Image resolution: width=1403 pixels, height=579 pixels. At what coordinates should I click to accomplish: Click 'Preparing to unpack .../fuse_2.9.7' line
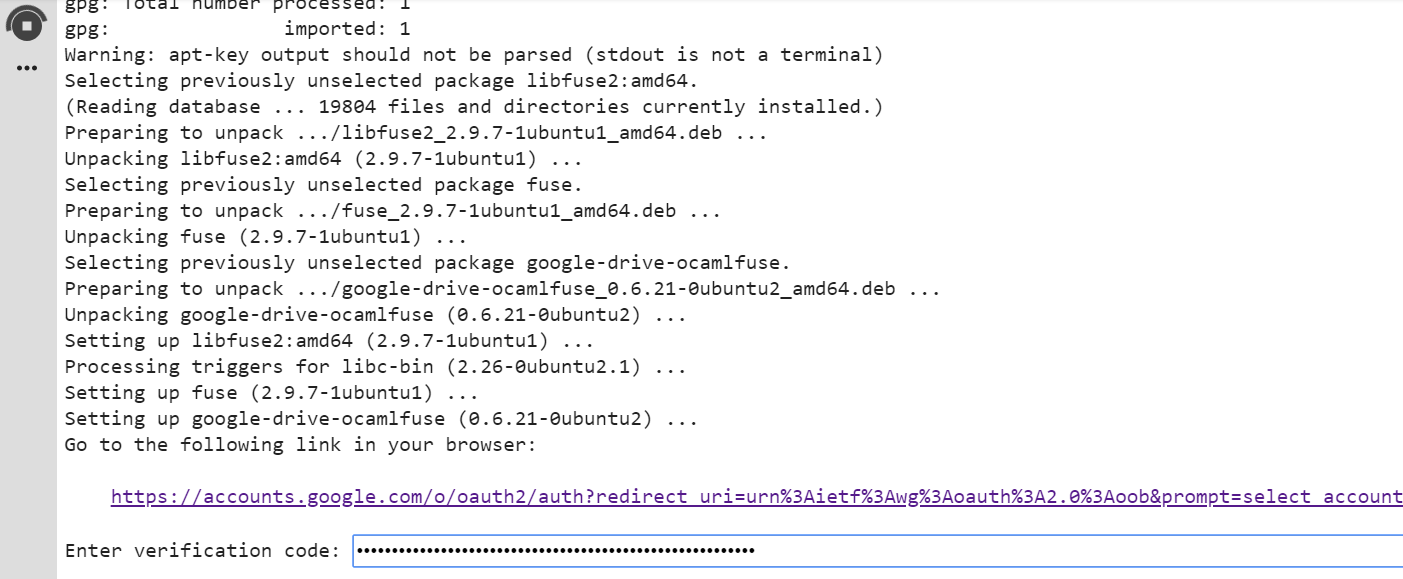(392, 211)
